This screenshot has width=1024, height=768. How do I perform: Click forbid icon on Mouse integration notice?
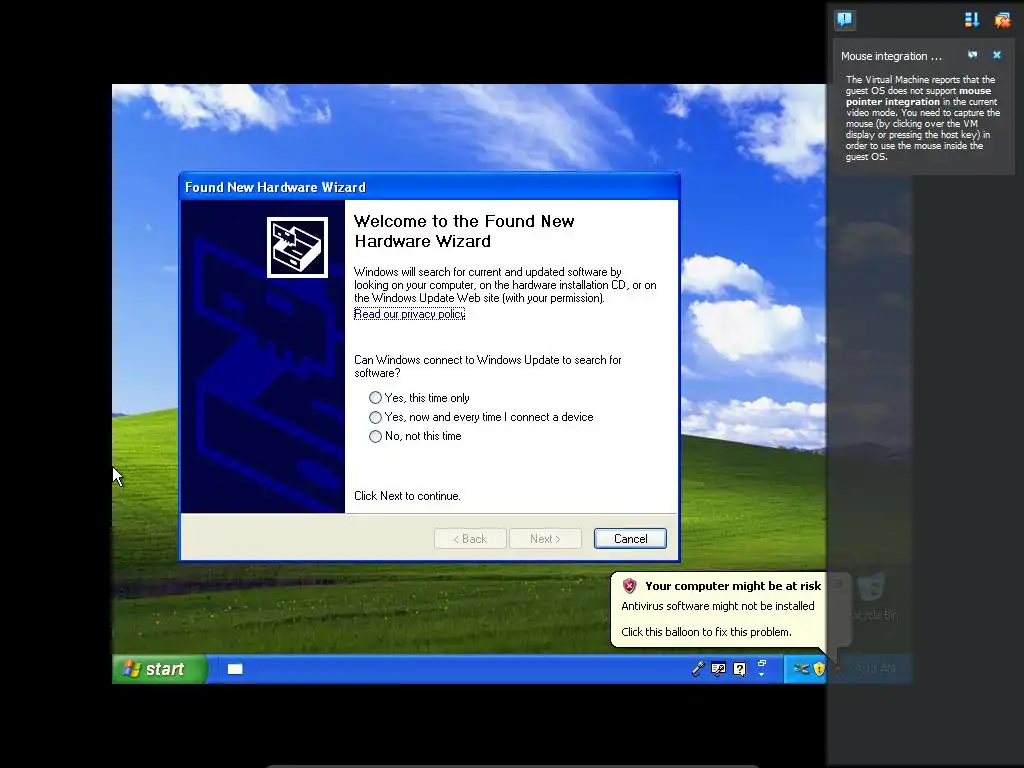[972, 56]
